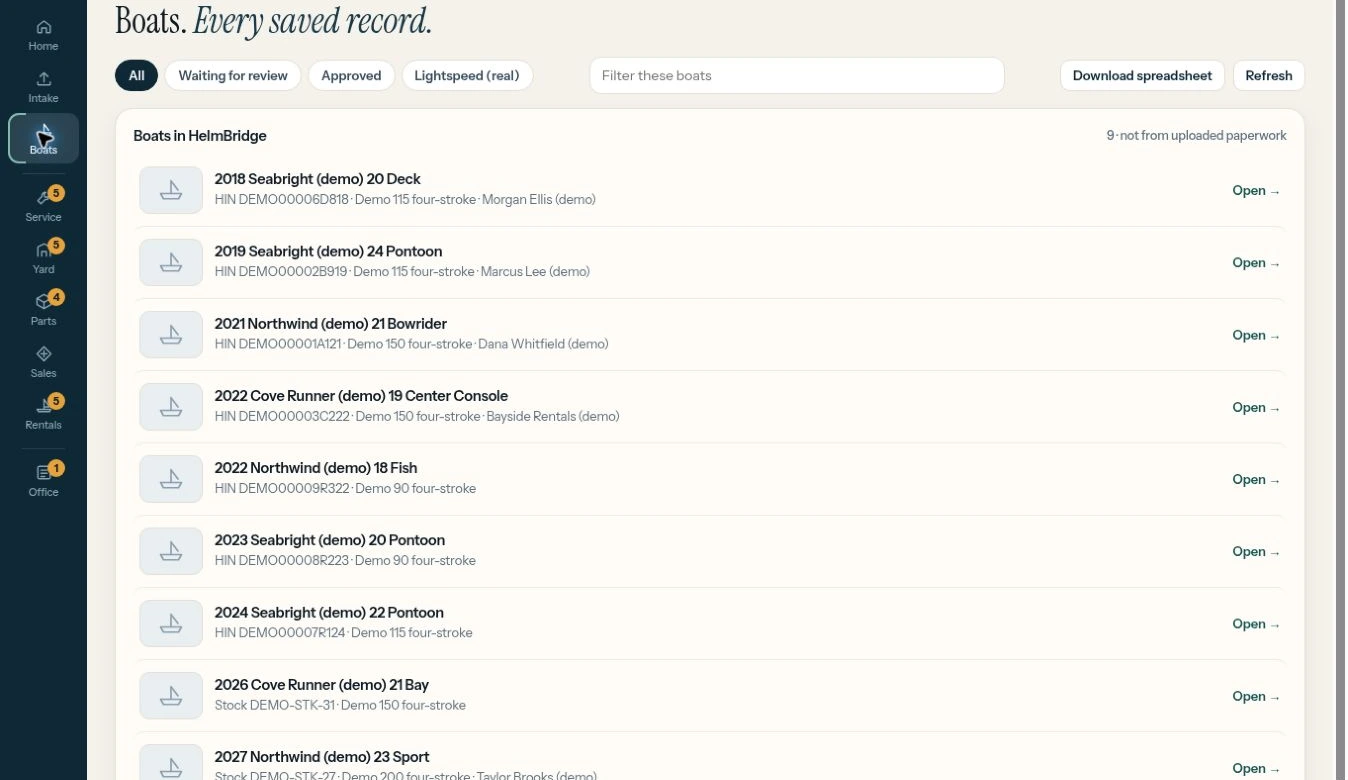Viewport: 1348px width, 780px height.
Task: Click the 2022 Northwind (demo) 18 Fish title
Action: point(316,468)
